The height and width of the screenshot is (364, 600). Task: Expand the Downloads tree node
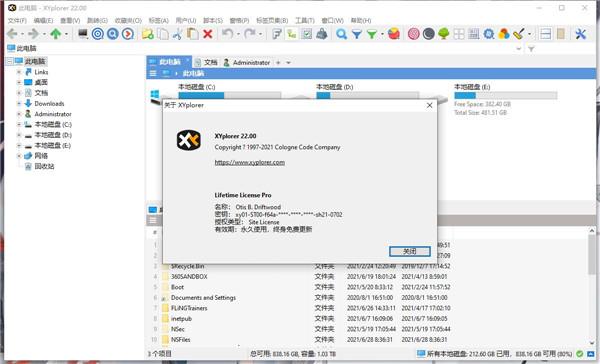(19, 103)
